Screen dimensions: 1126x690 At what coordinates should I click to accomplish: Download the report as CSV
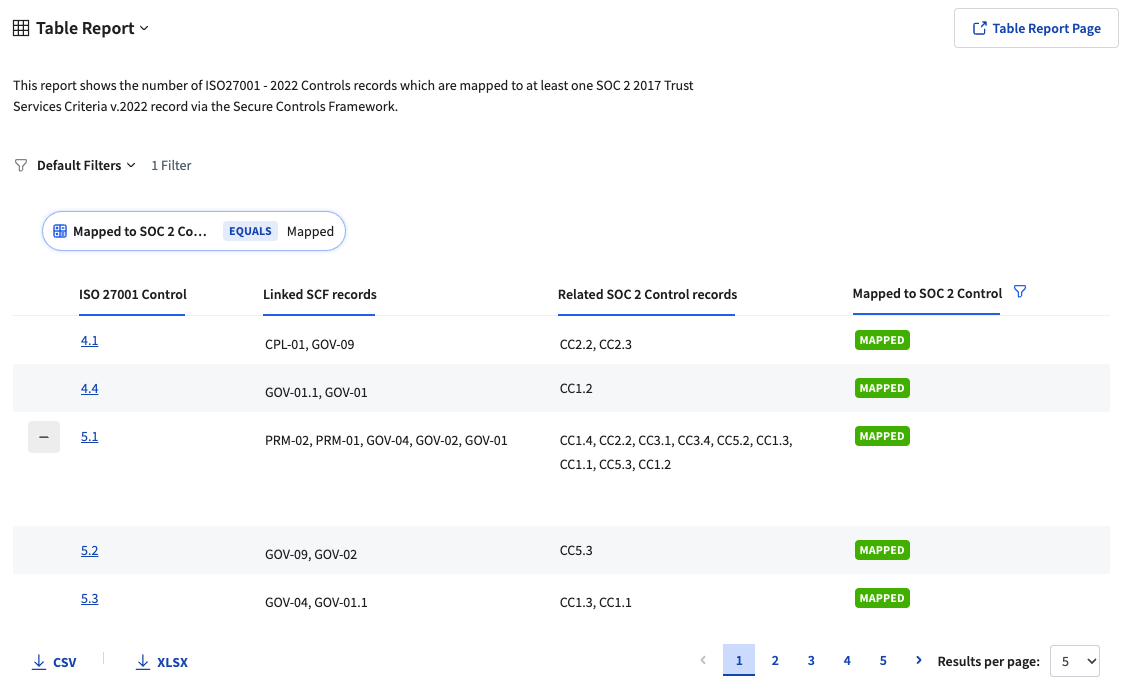[55, 662]
